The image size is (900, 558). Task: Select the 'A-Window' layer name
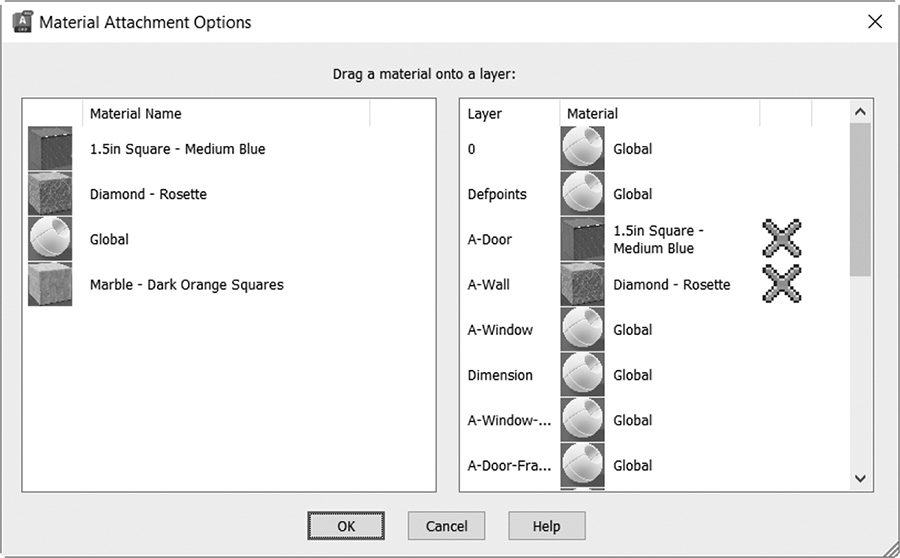[500, 330]
